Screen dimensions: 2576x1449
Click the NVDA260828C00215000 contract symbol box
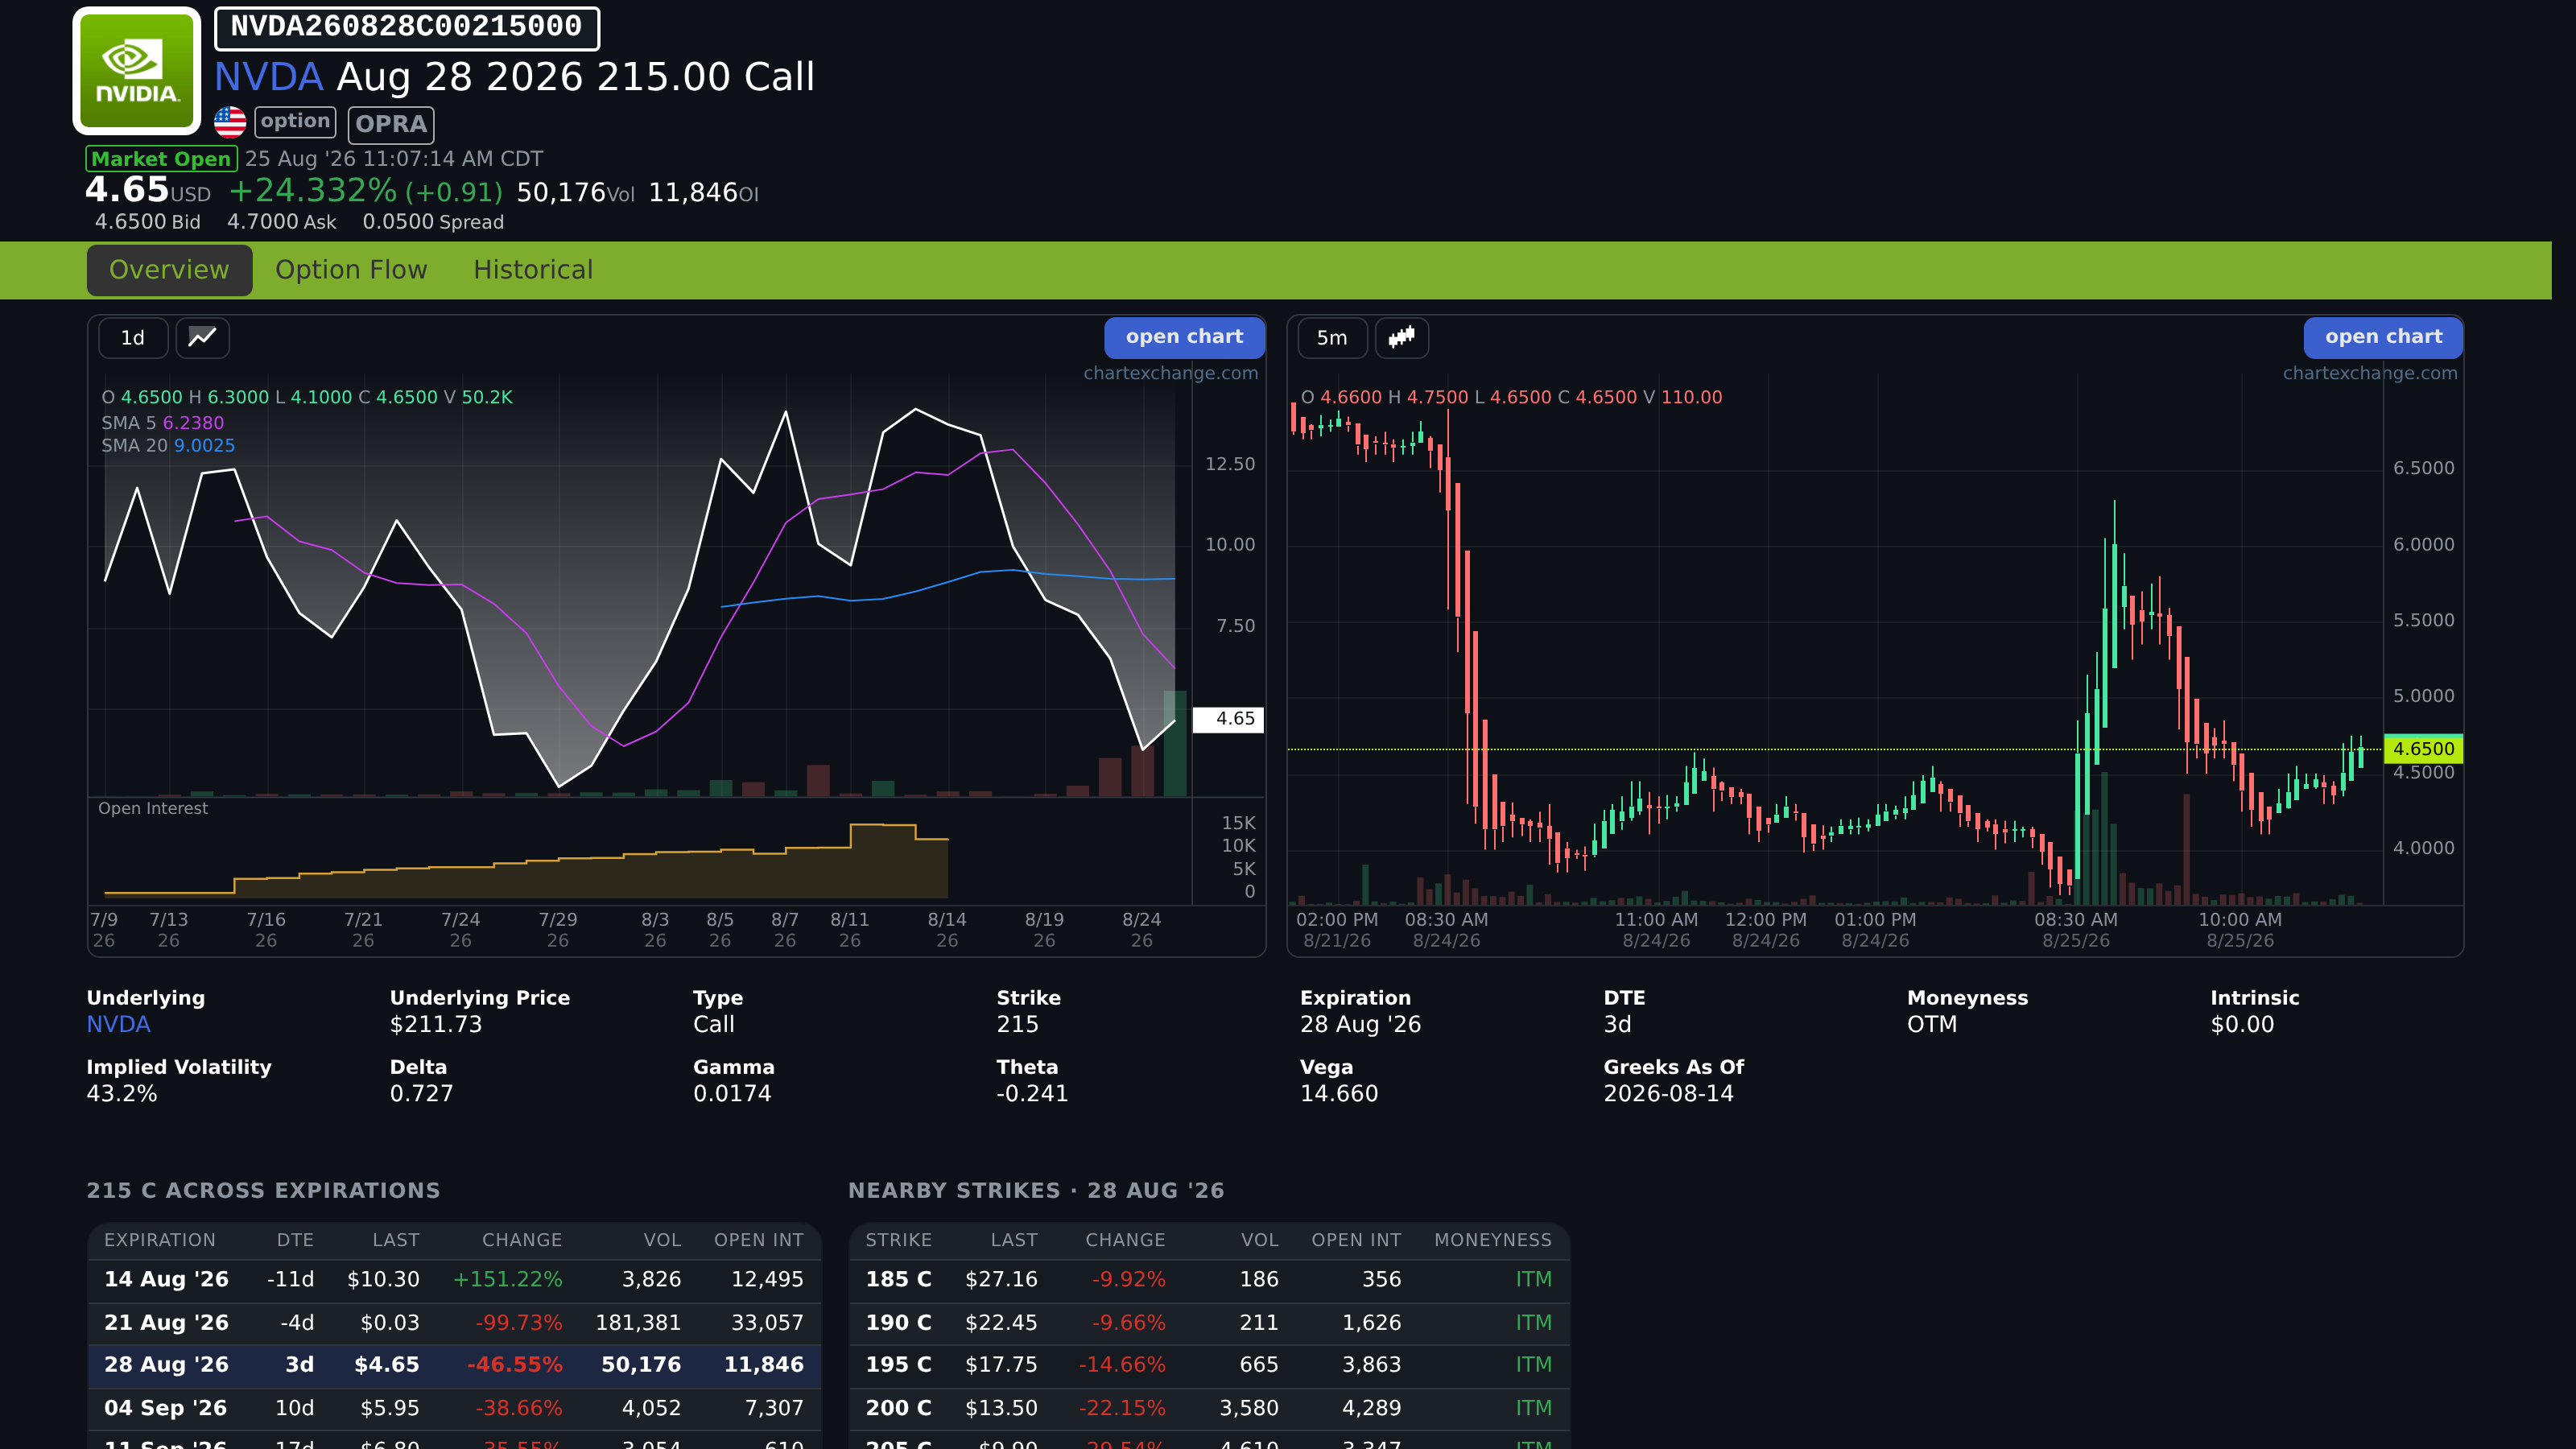[x=407, y=27]
